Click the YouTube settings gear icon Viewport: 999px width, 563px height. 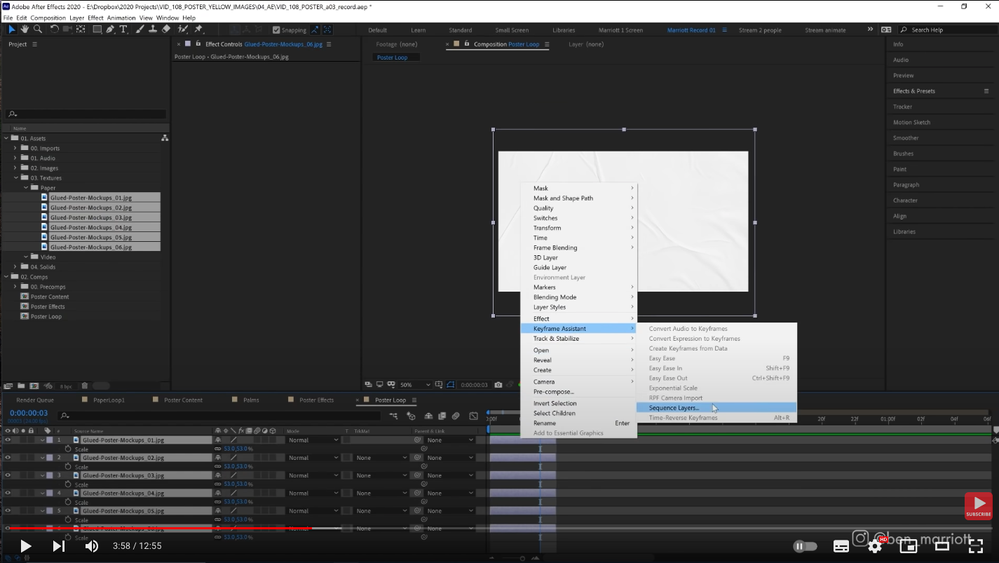(x=875, y=546)
